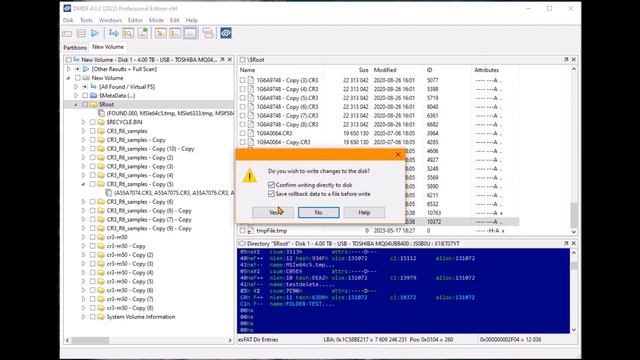Viewport: 640px width, 360px height.
Task: Click the blue play scan toolbar icon
Action: (x=95, y=33)
